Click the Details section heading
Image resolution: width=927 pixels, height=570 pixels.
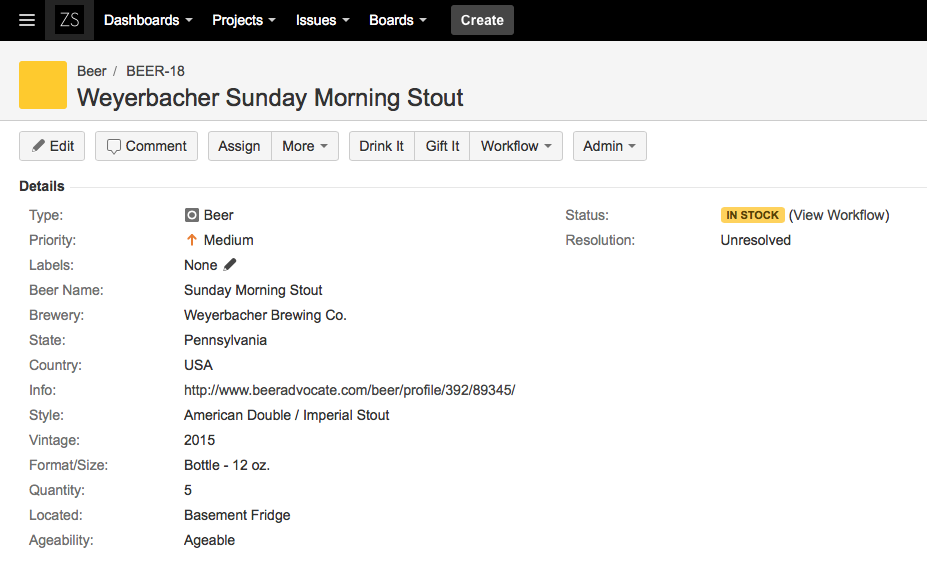pos(41,186)
